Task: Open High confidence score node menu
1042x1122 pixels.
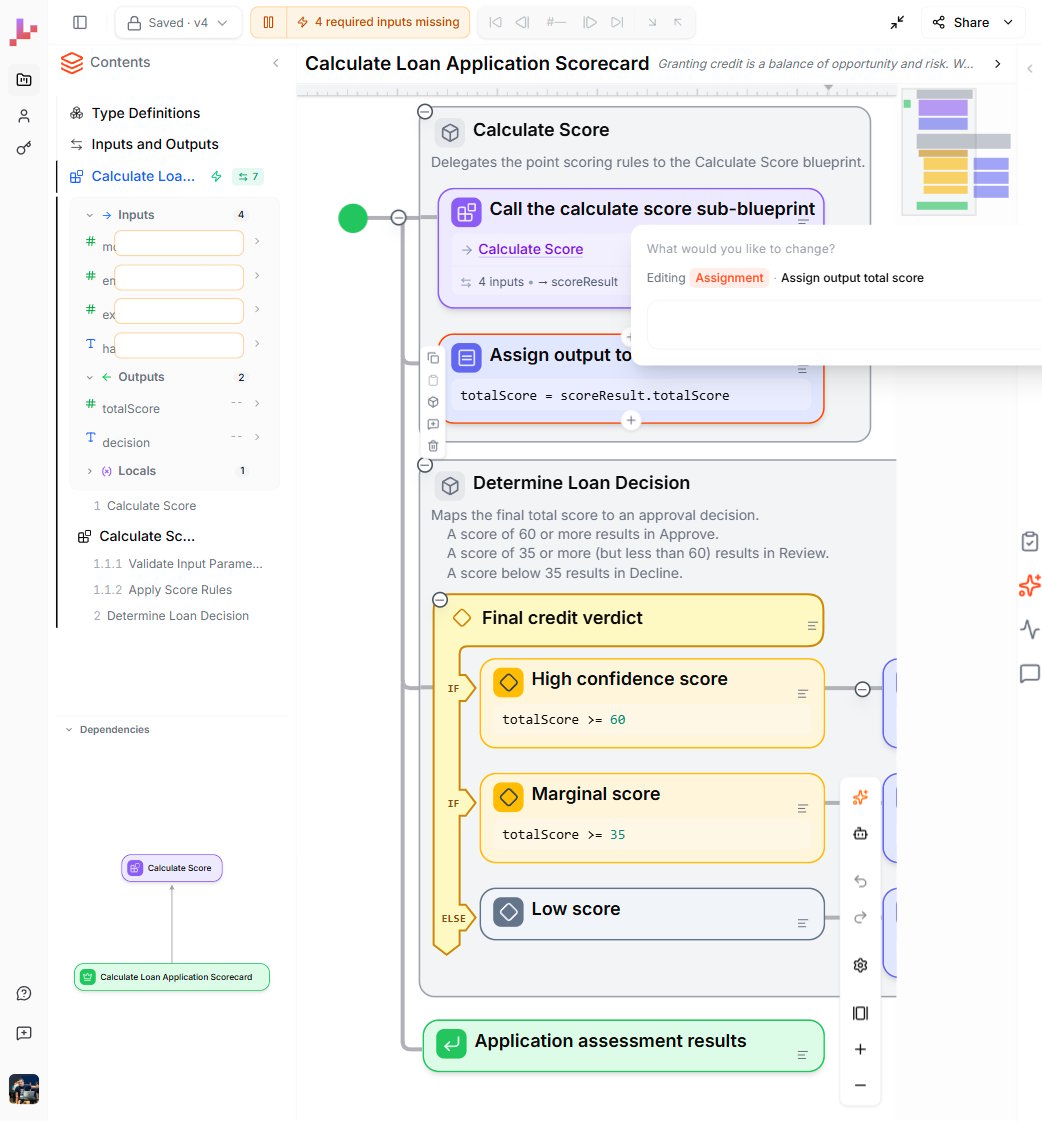Action: pos(802,694)
